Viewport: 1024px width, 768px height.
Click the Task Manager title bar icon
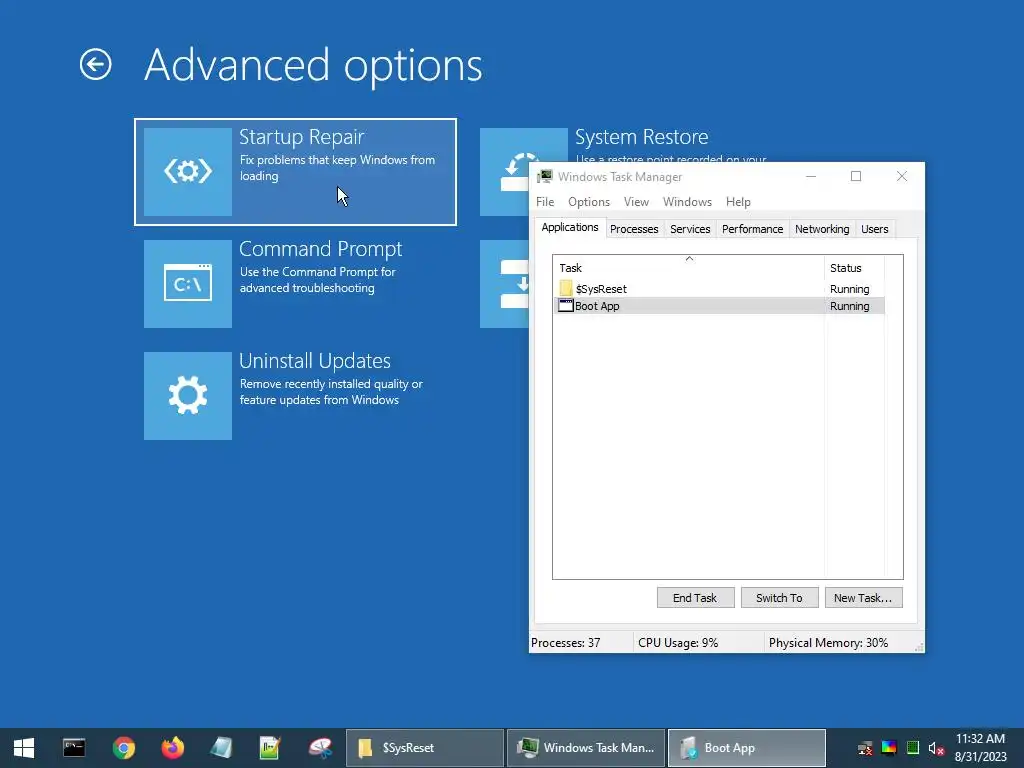(545, 176)
